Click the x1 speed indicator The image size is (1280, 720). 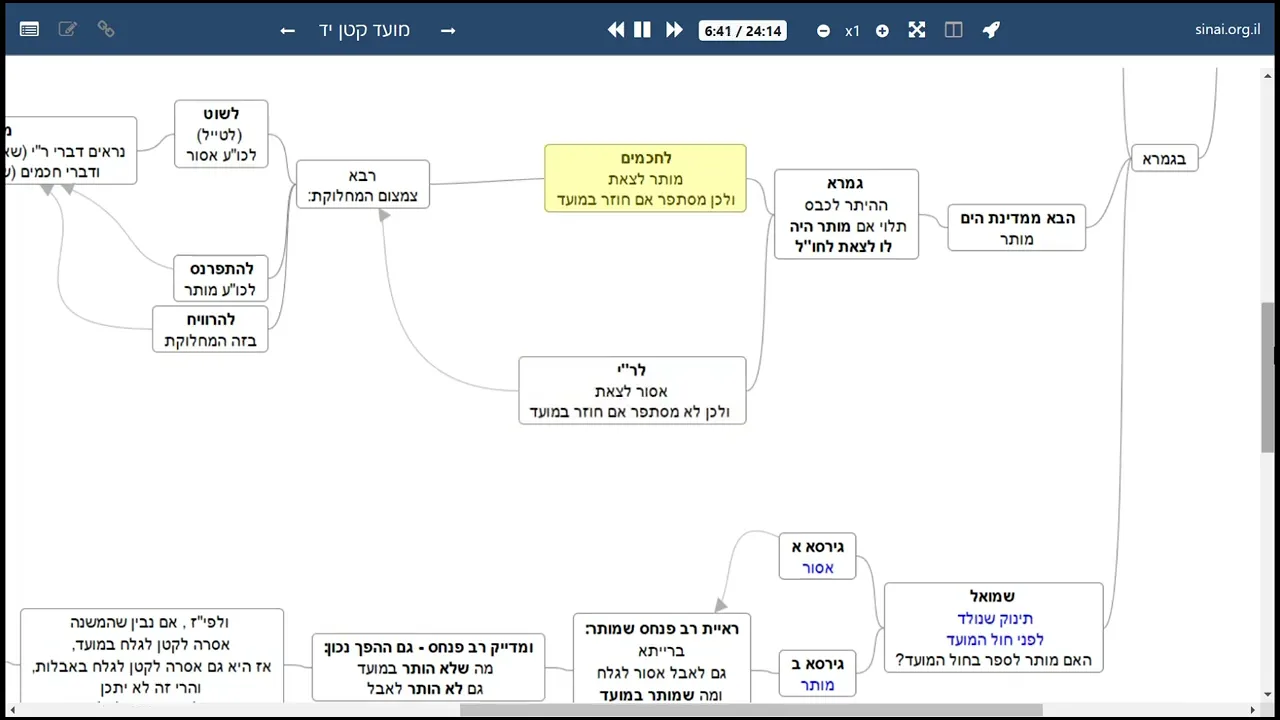852,31
